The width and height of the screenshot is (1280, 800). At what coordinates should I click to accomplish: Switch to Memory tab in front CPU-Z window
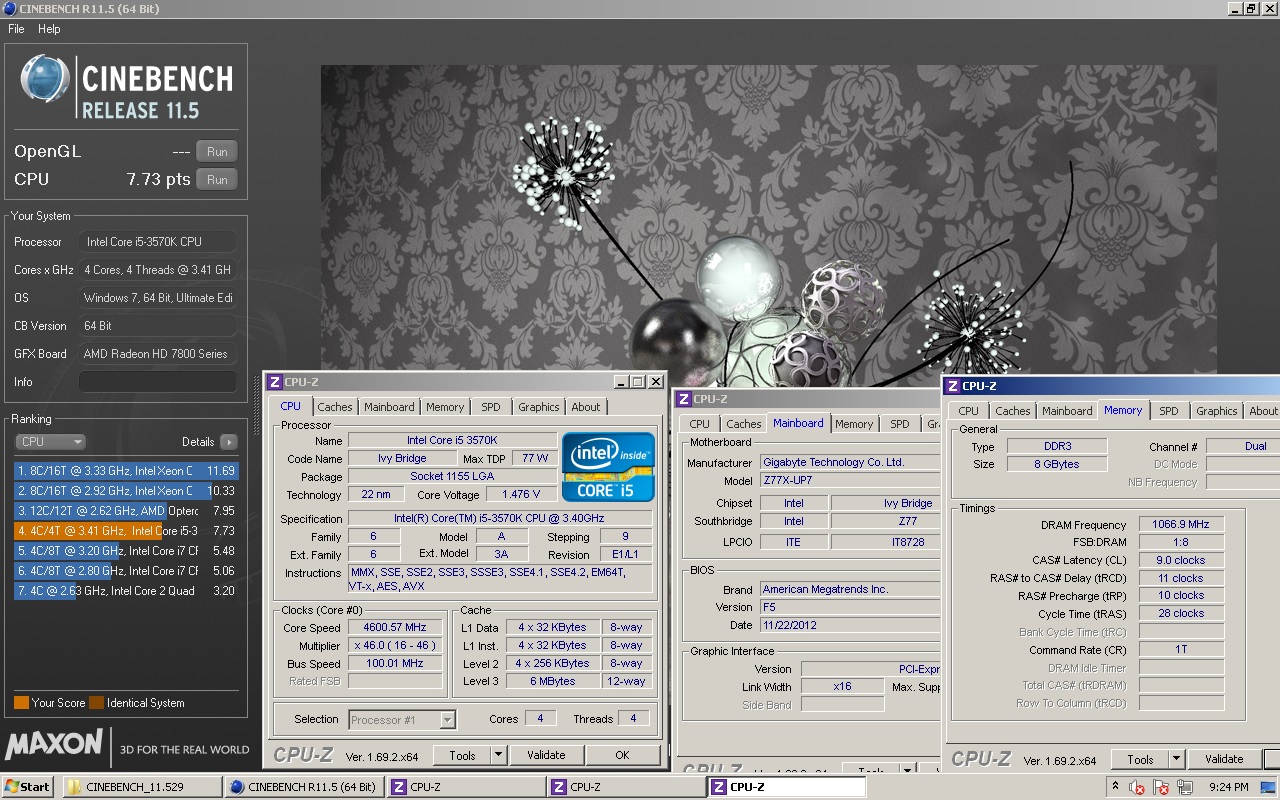point(445,407)
